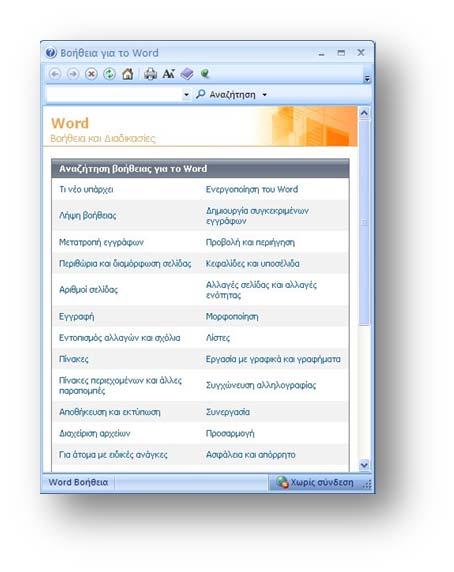
Task: Refresh the help page with Refresh icon
Action: (x=109, y=74)
